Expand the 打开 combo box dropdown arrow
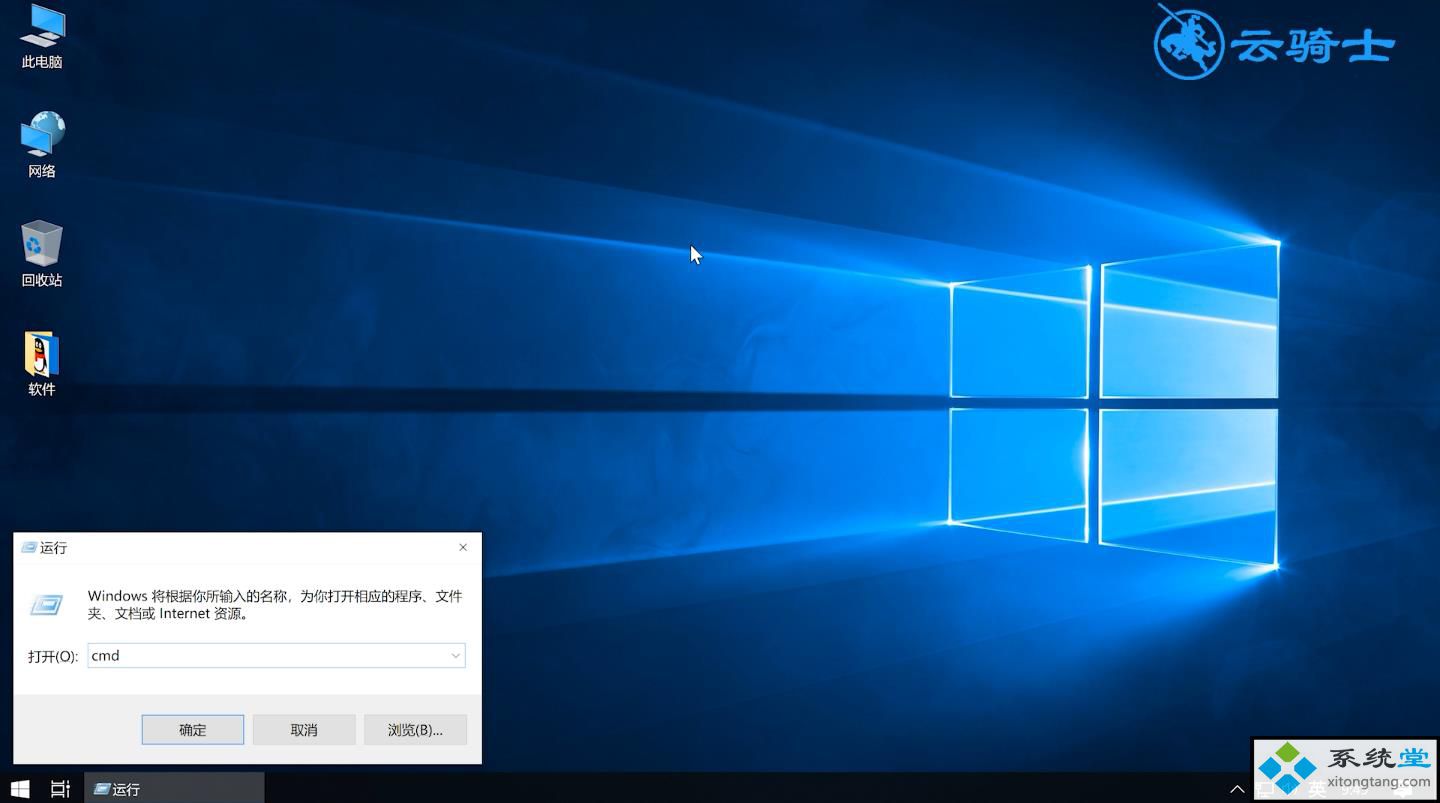 point(455,656)
